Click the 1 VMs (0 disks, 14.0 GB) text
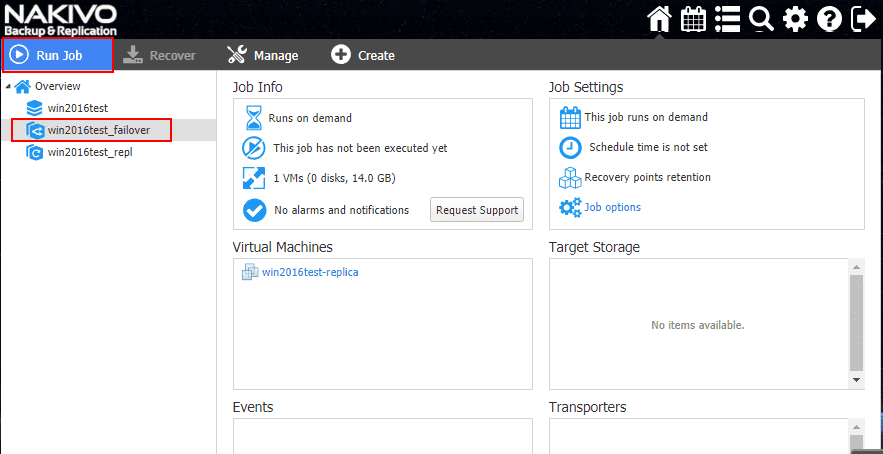 pos(335,179)
